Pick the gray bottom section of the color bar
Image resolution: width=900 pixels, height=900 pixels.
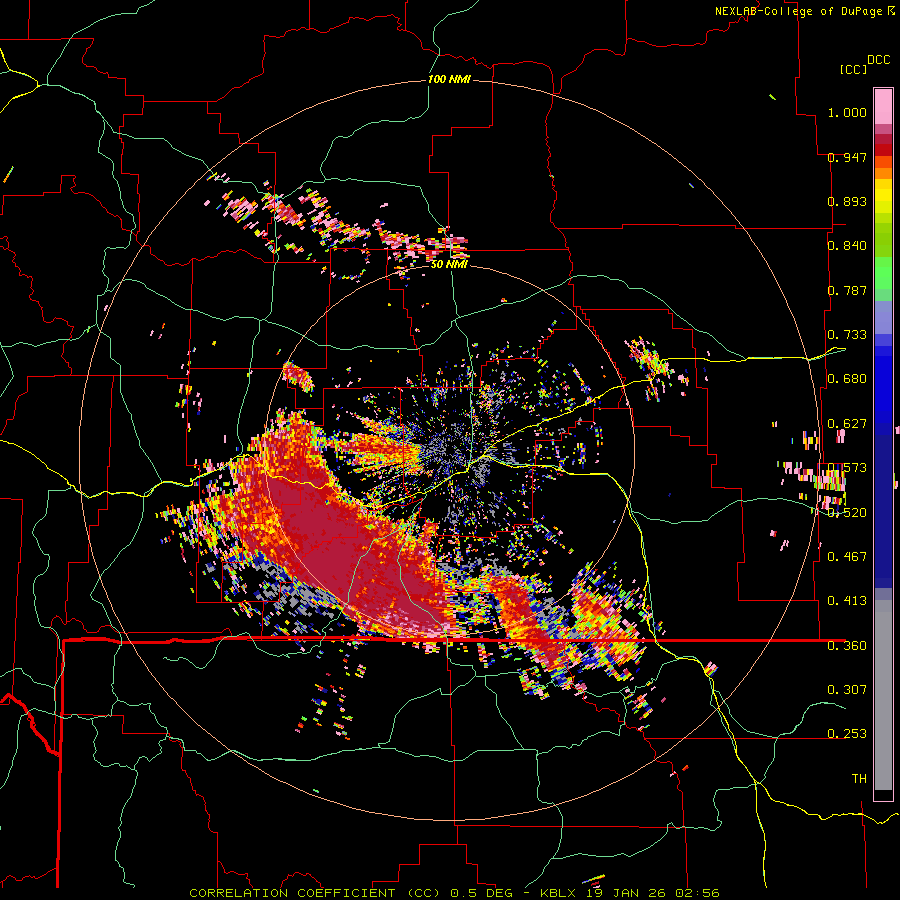883,695
